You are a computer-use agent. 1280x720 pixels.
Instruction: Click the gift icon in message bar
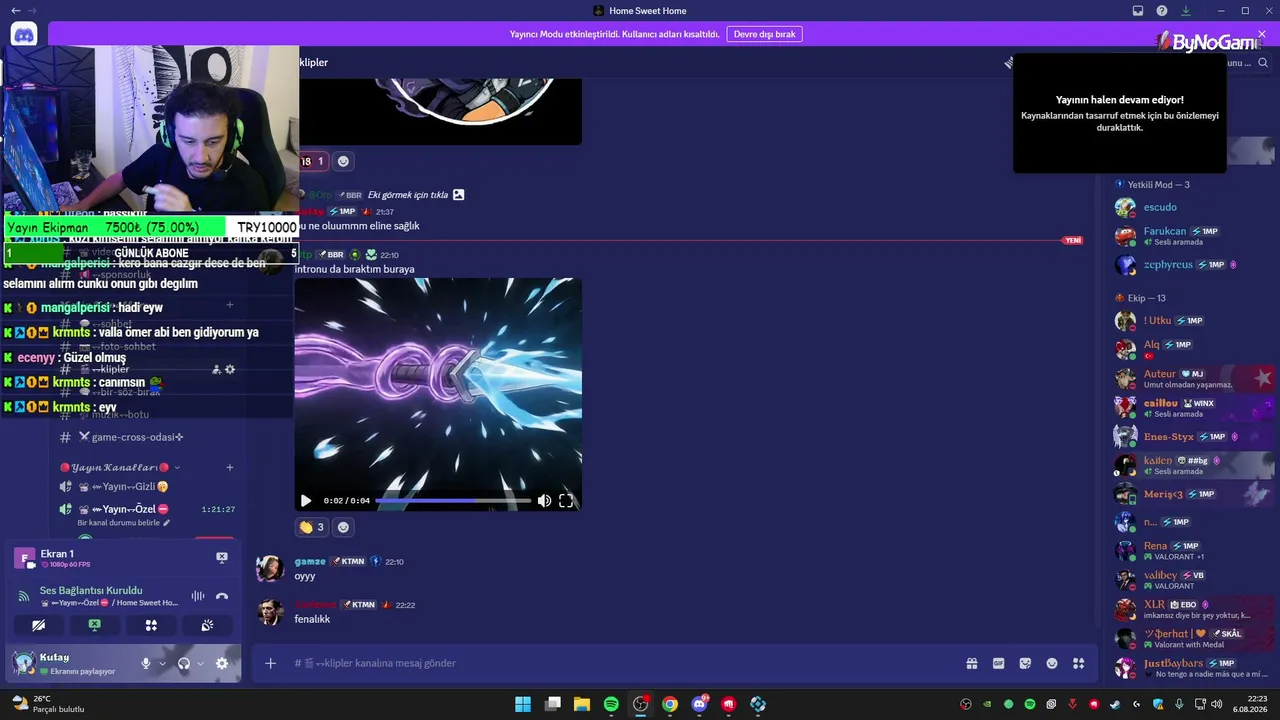click(971, 663)
